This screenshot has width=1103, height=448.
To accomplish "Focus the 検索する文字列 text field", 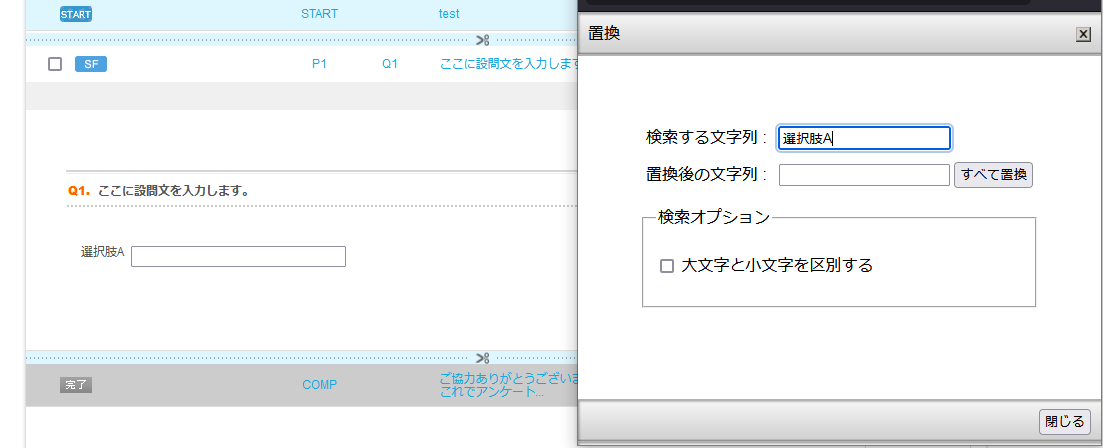I will click(864, 138).
